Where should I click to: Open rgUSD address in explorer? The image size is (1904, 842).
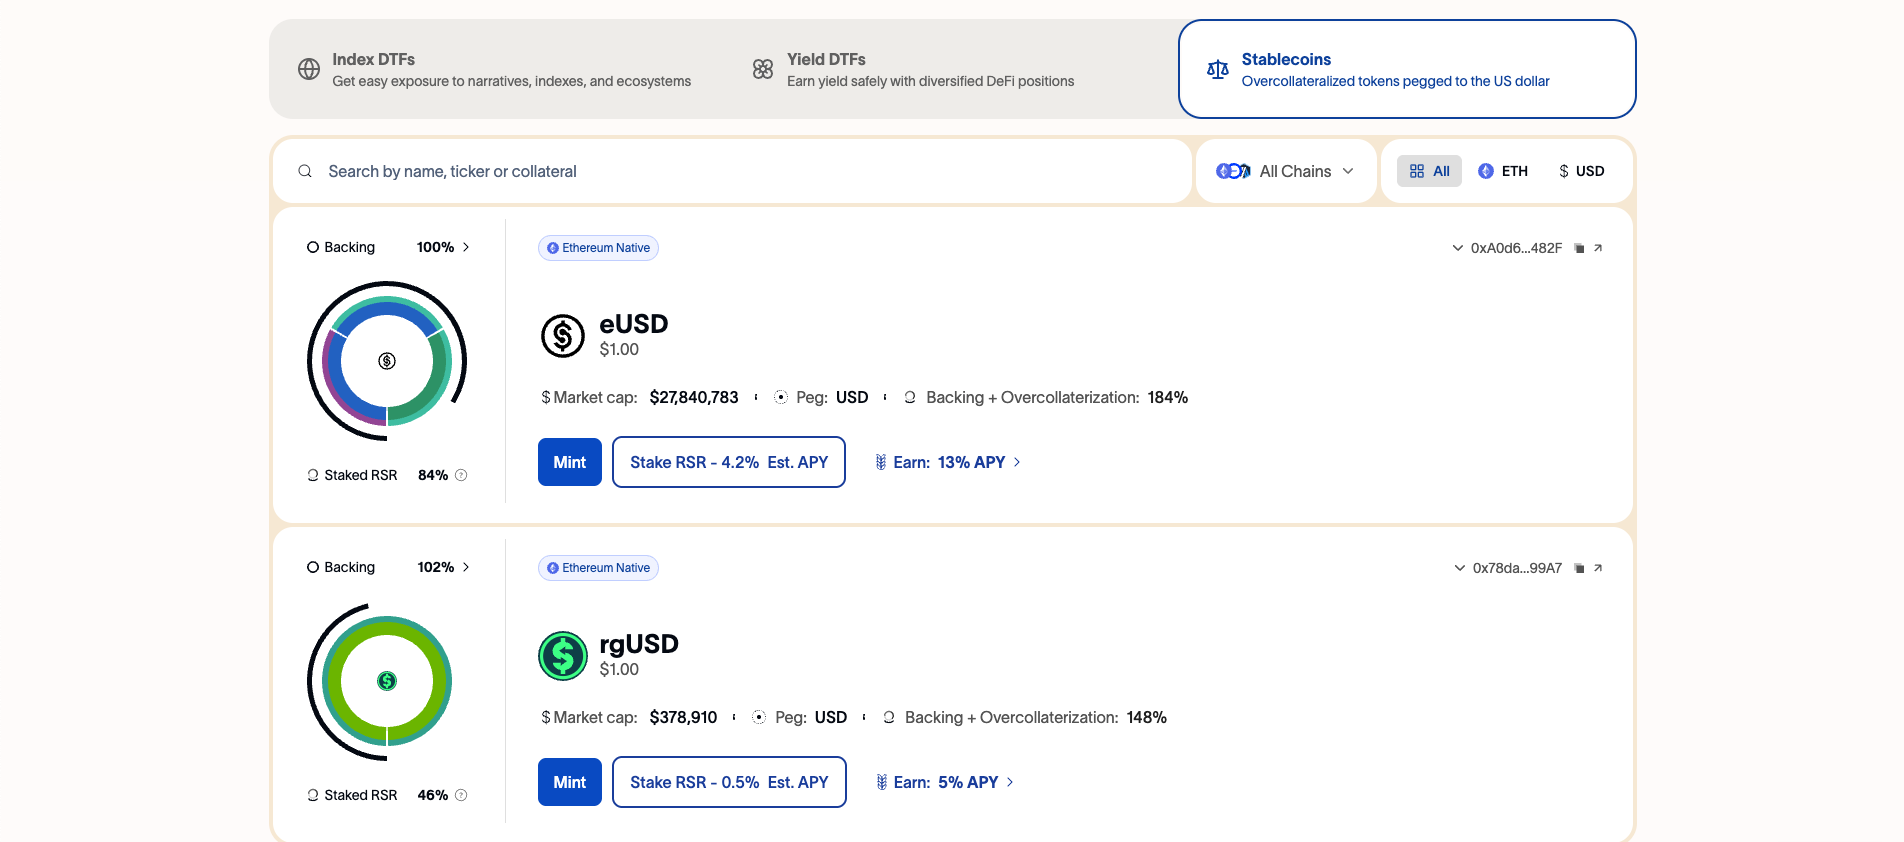click(1598, 568)
